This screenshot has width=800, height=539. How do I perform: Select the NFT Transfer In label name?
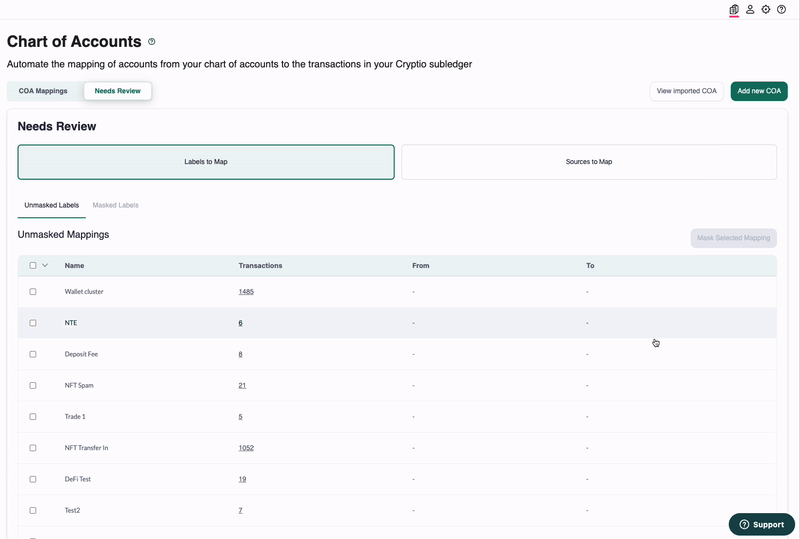coord(86,448)
